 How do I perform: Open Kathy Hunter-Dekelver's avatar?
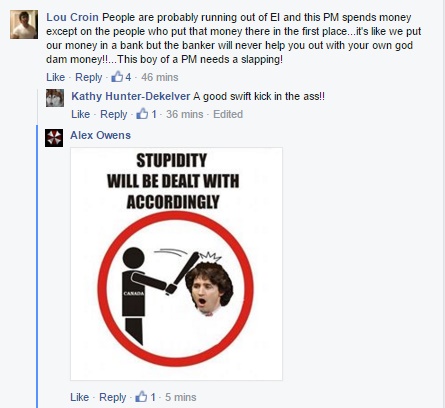[x=55, y=98]
